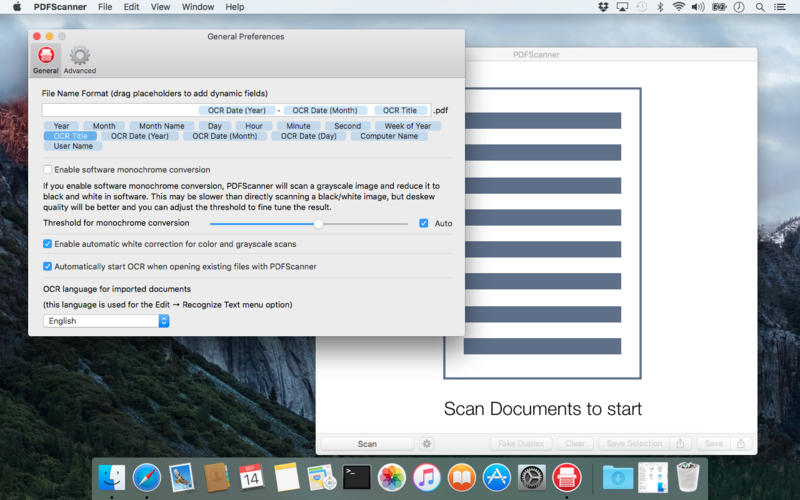
Task: Open the File menu
Action: 105,7
